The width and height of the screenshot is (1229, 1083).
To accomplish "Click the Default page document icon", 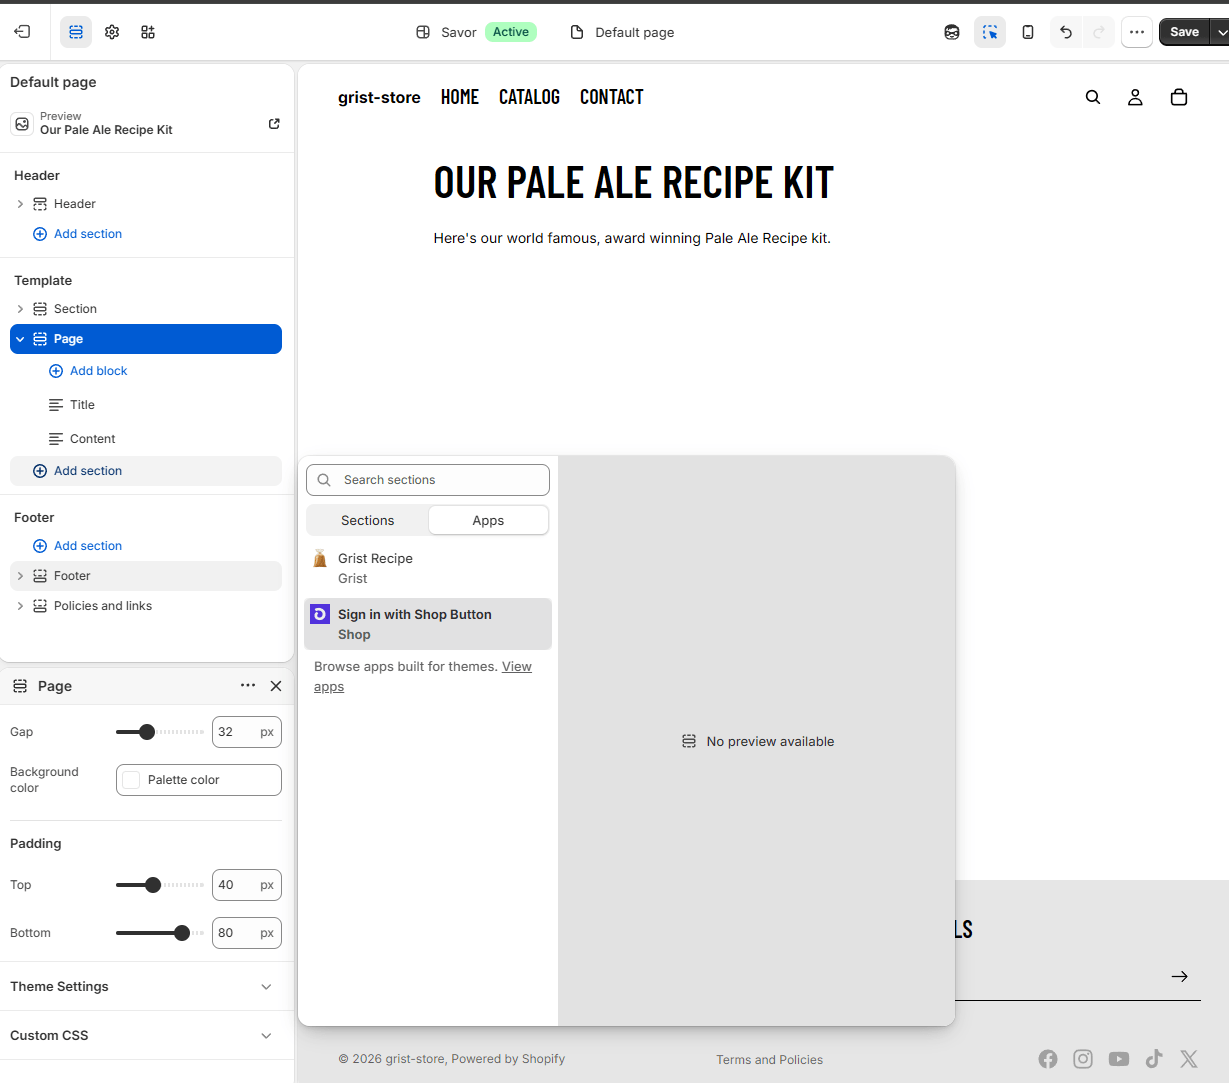I will [577, 32].
